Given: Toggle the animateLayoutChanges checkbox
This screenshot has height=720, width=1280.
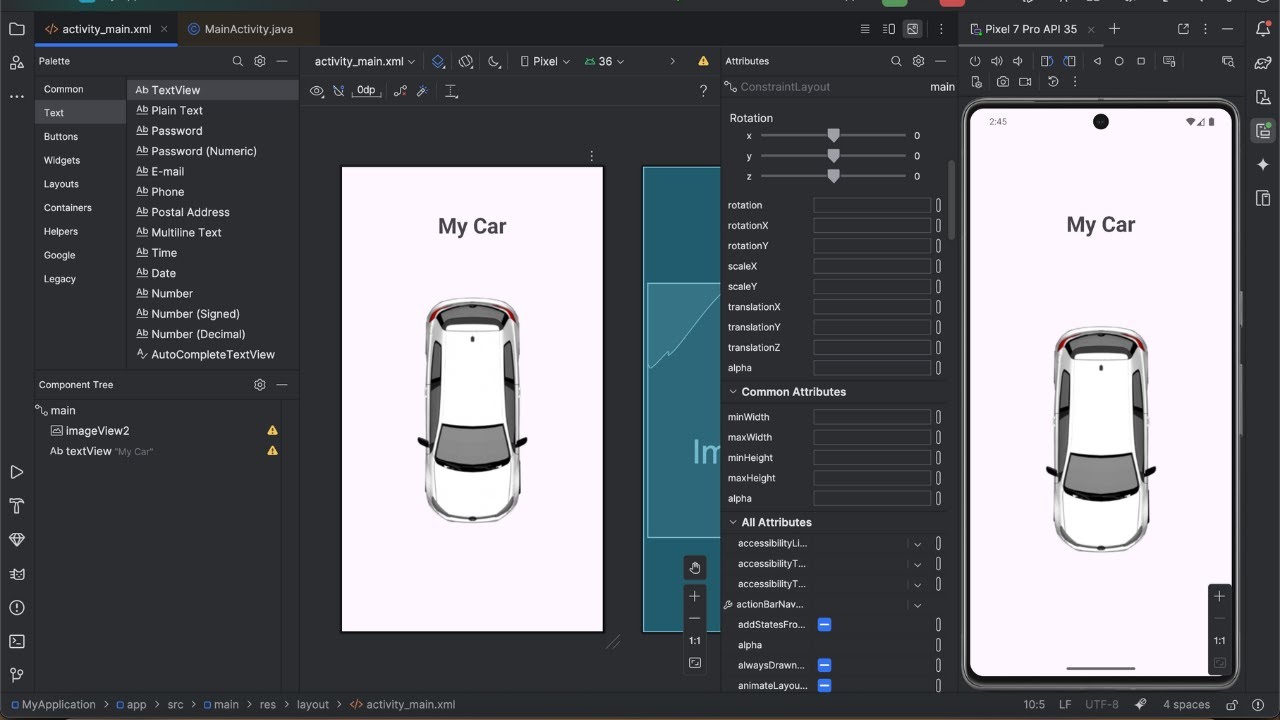Looking at the screenshot, I should coord(825,685).
